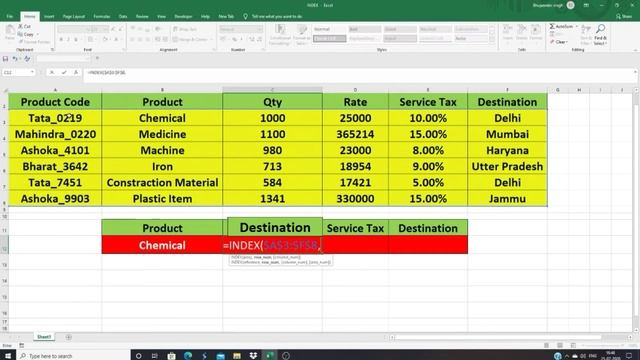Image resolution: width=640 pixels, height=360 pixels.
Task: Toggle Bold formatting in Font group
Action: click(x=61, y=40)
